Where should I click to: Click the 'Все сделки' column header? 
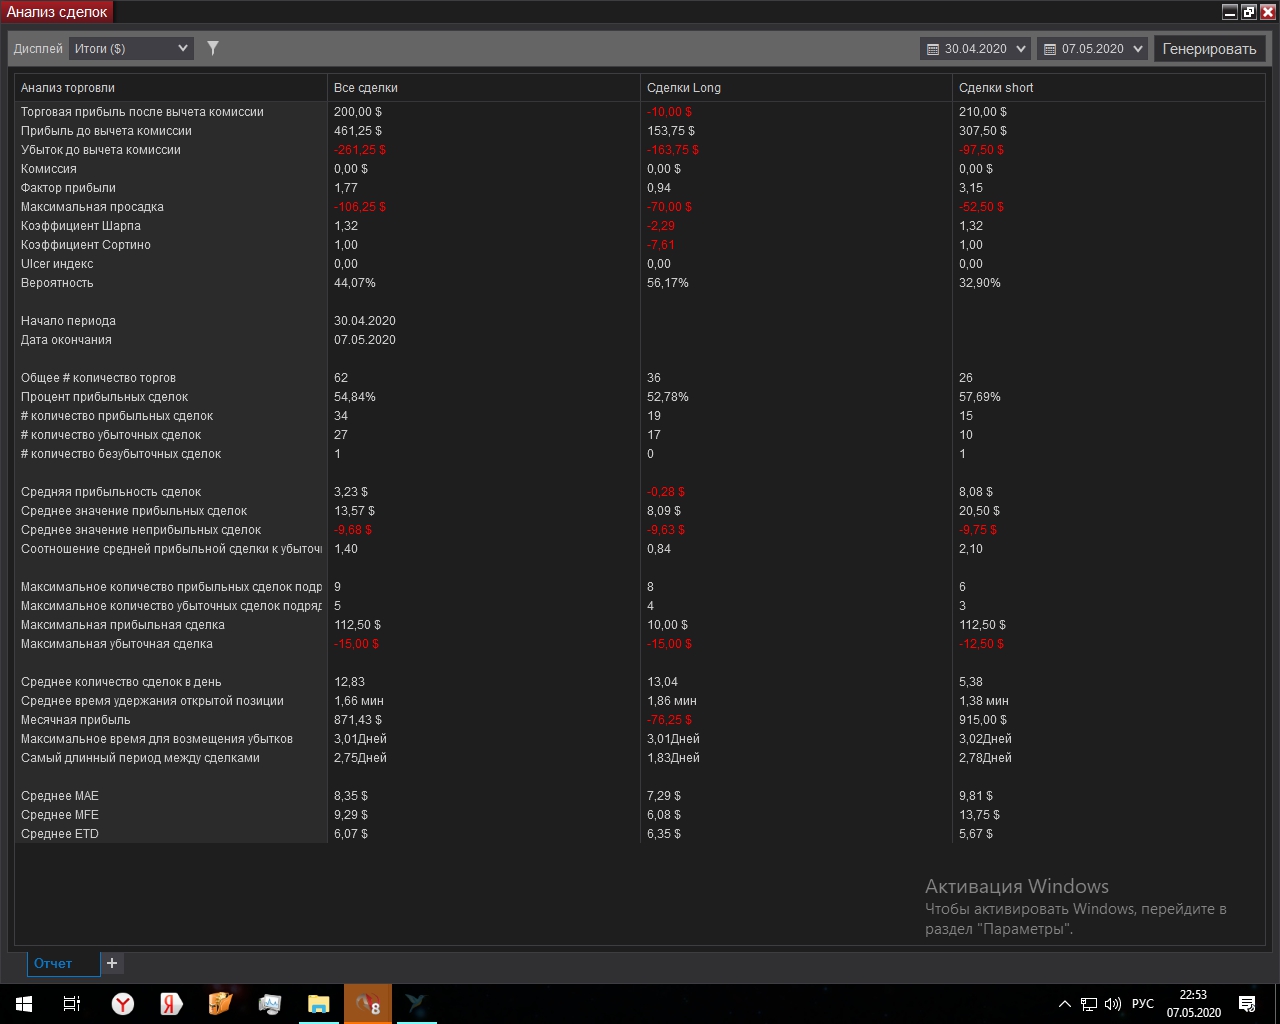(x=366, y=88)
